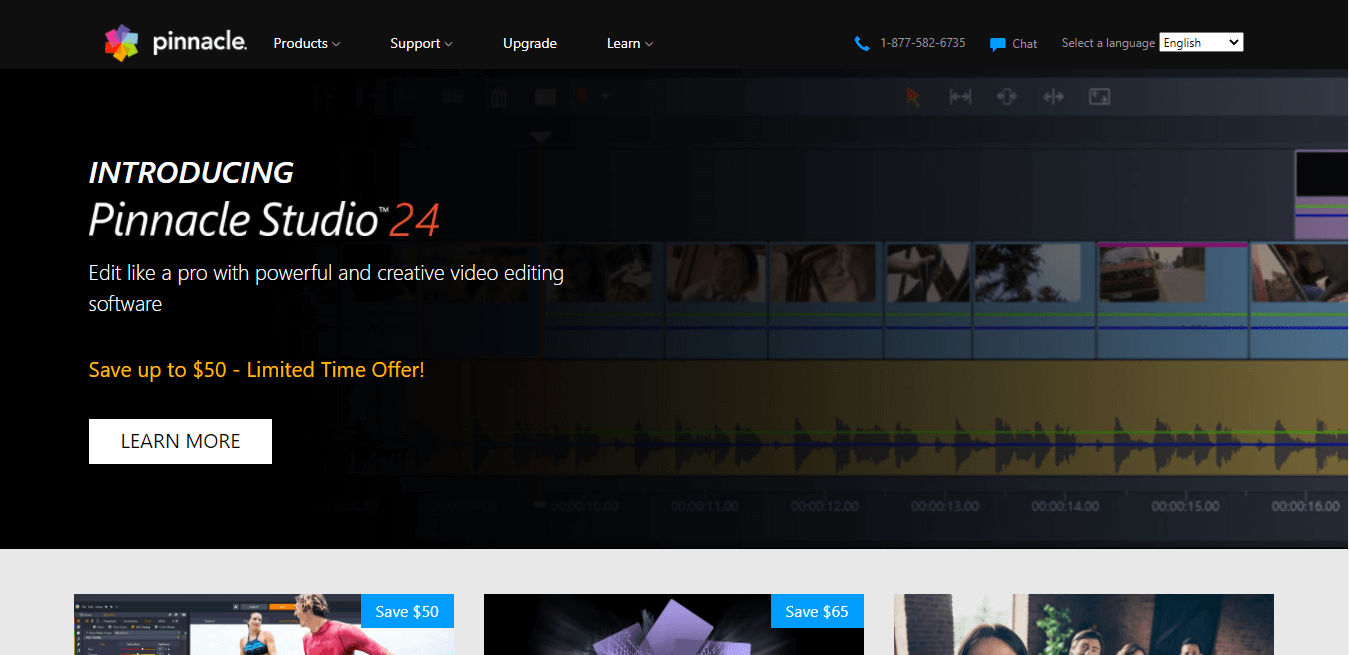Open the Learn dropdown menu
This screenshot has width=1349, height=655.
[630, 43]
